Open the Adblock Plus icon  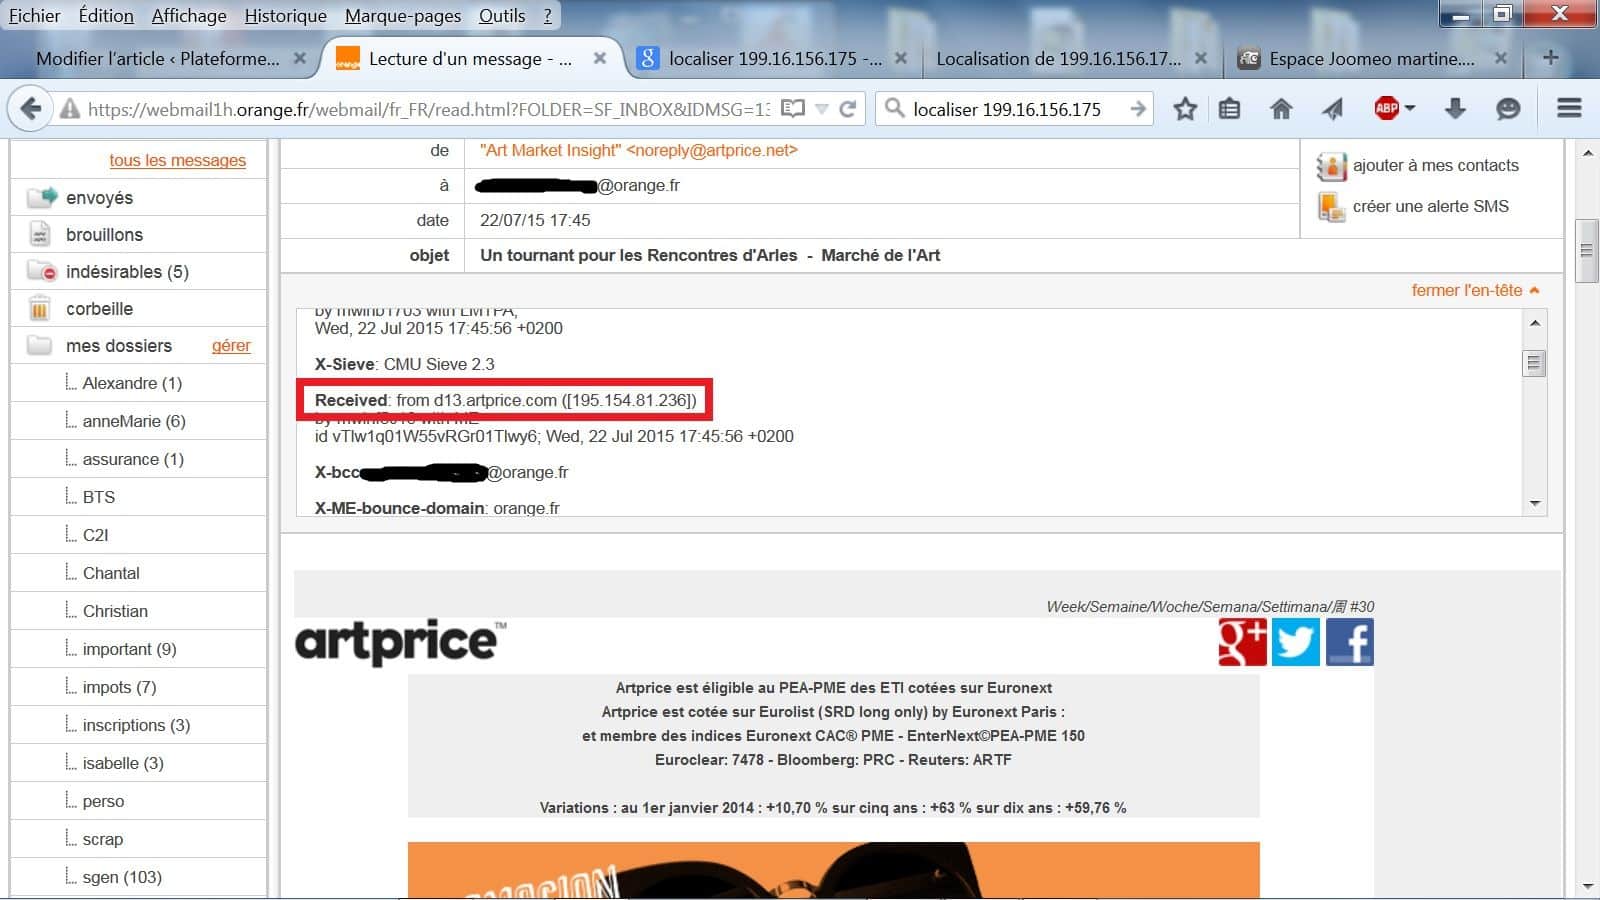[1386, 108]
